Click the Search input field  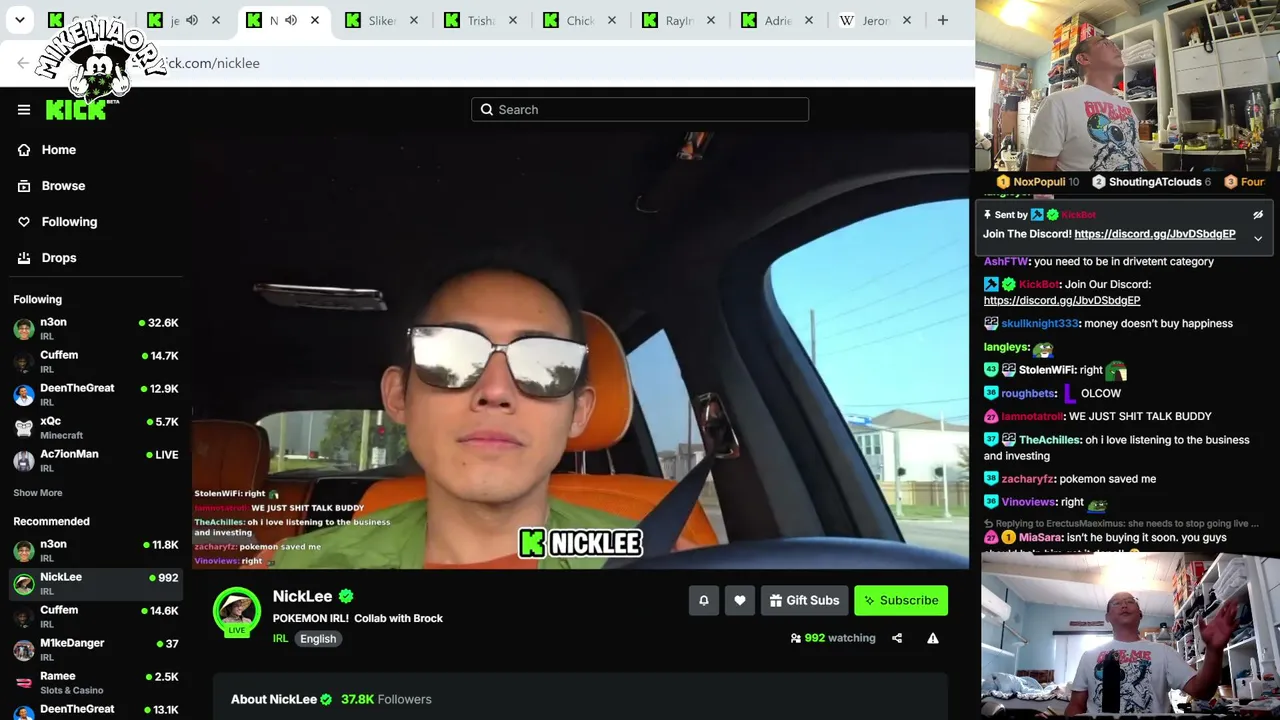[640, 110]
